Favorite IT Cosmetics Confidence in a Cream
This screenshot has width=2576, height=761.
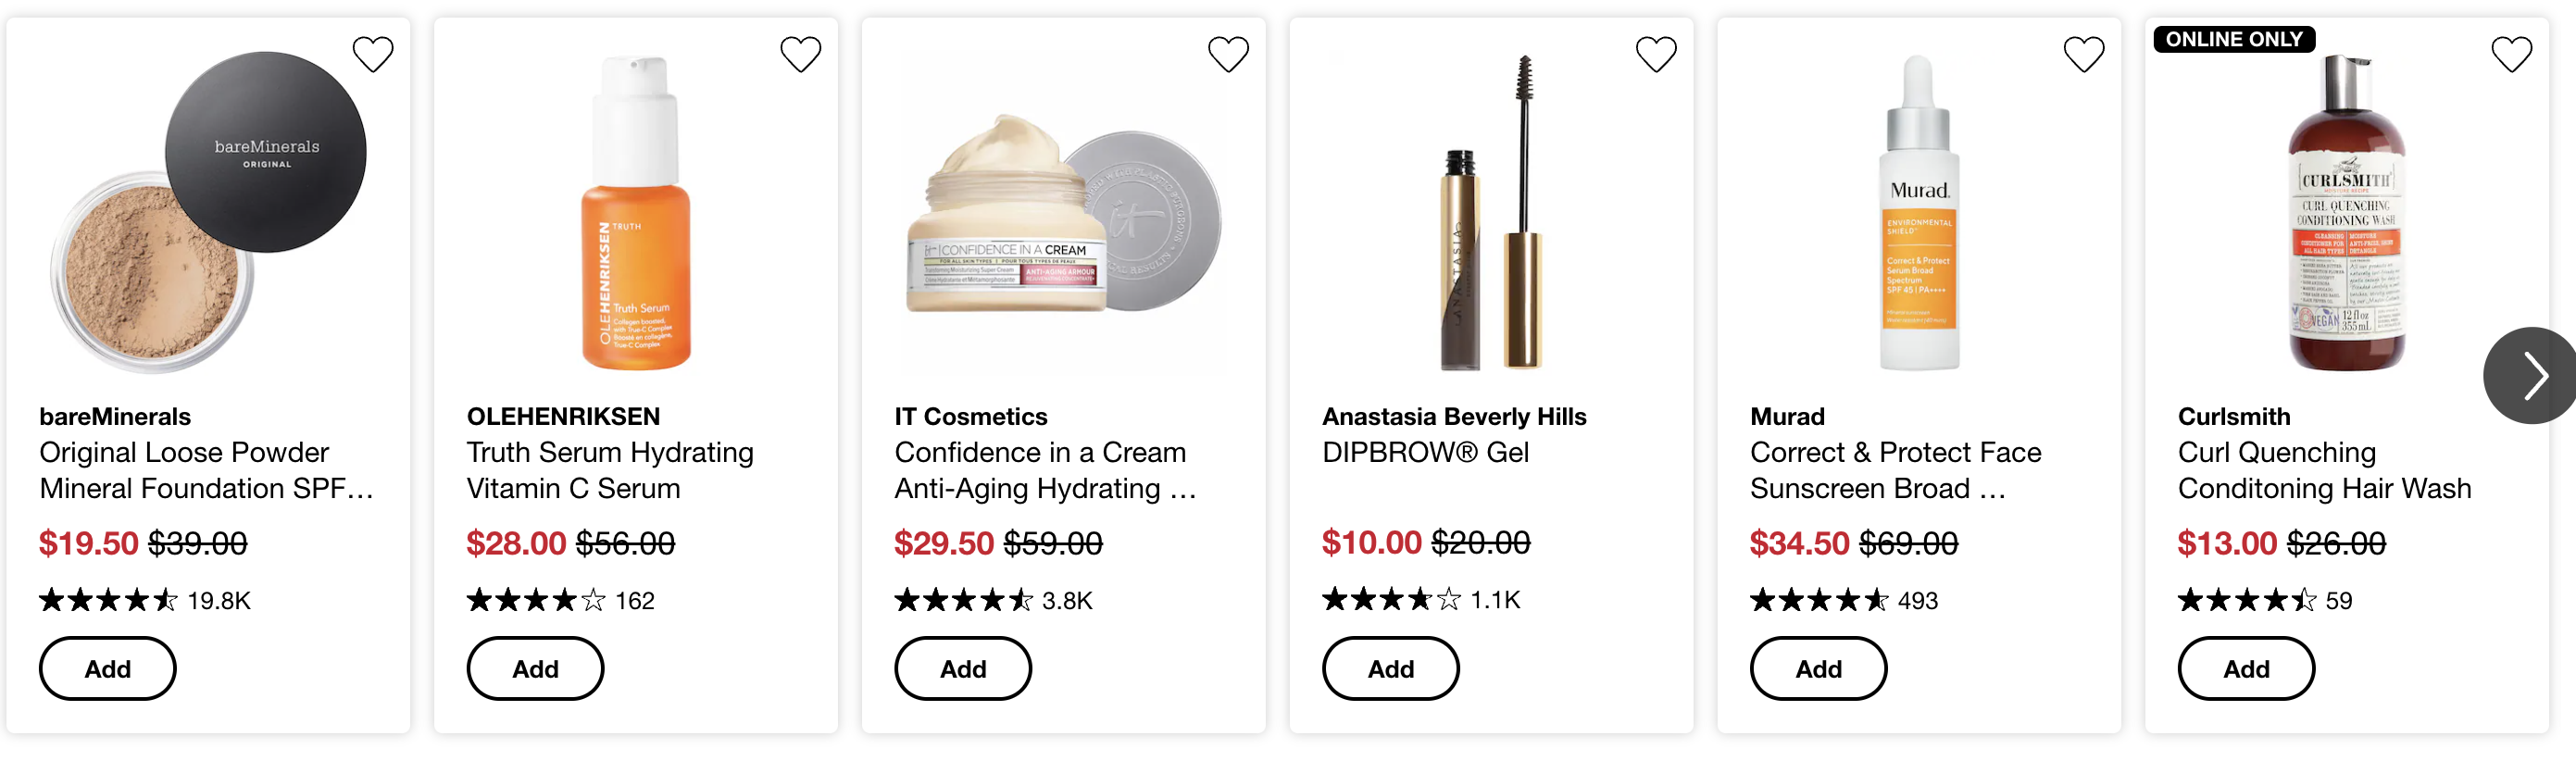[x=1229, y=54]
